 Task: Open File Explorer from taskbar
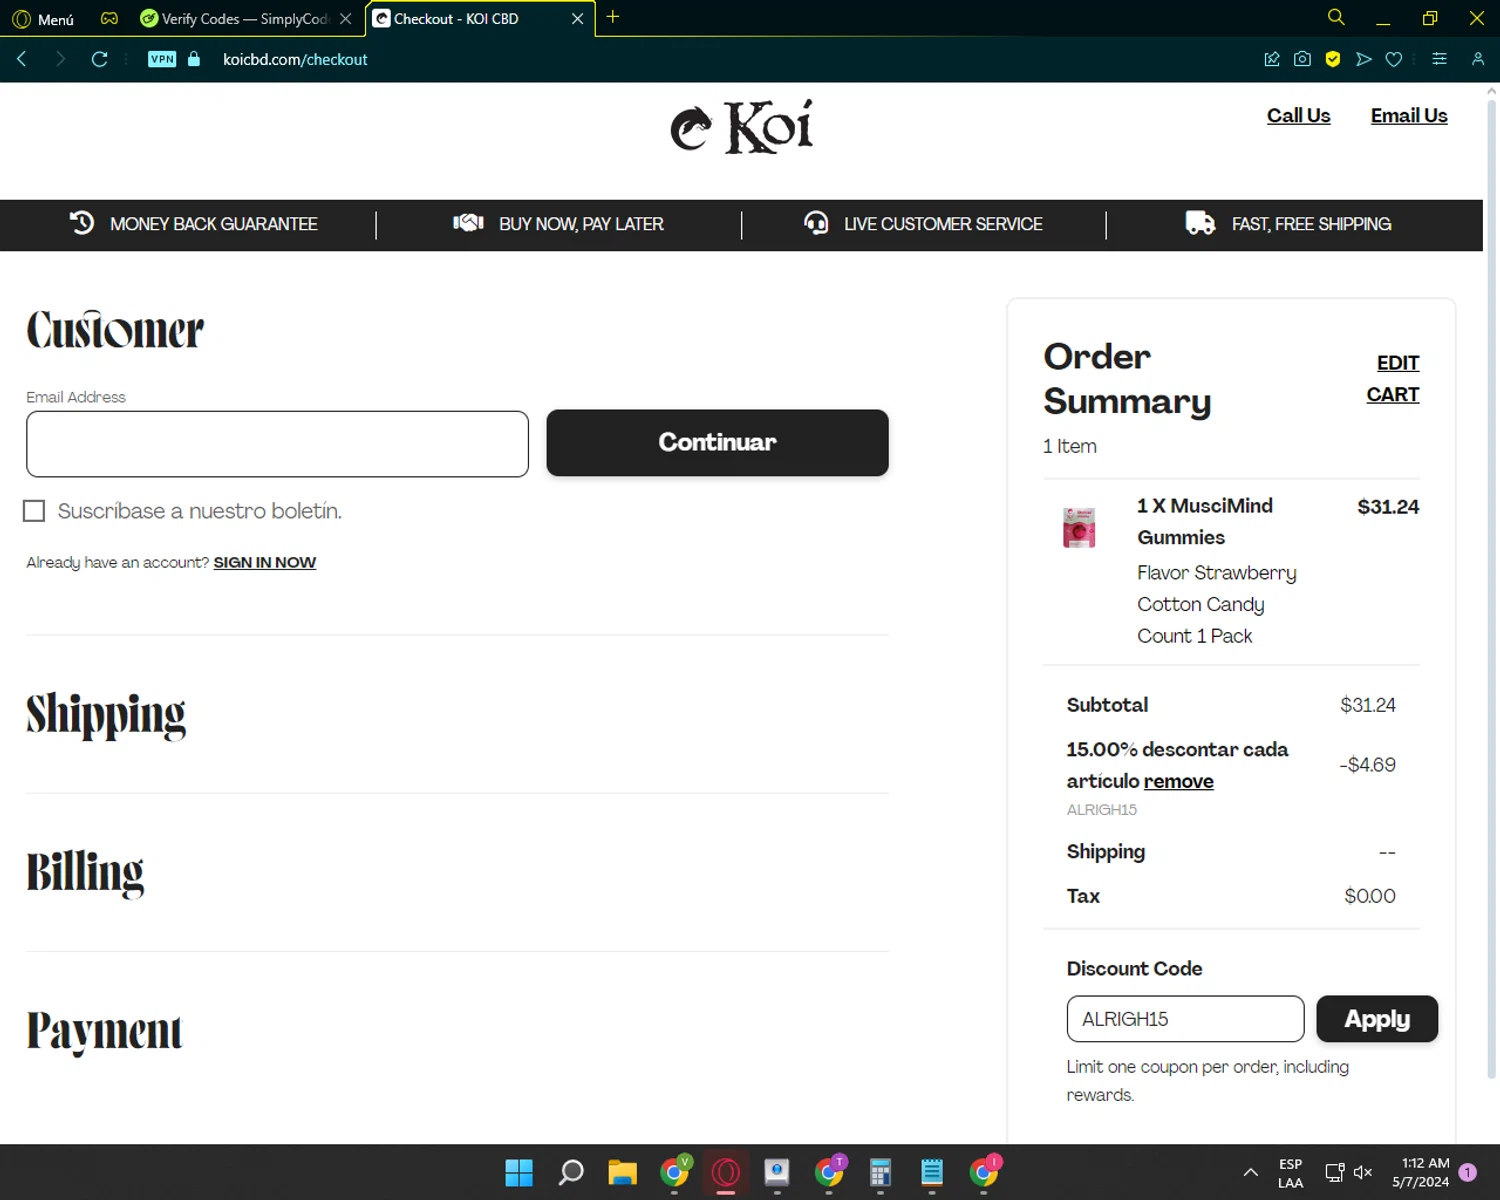point(622,1172)
